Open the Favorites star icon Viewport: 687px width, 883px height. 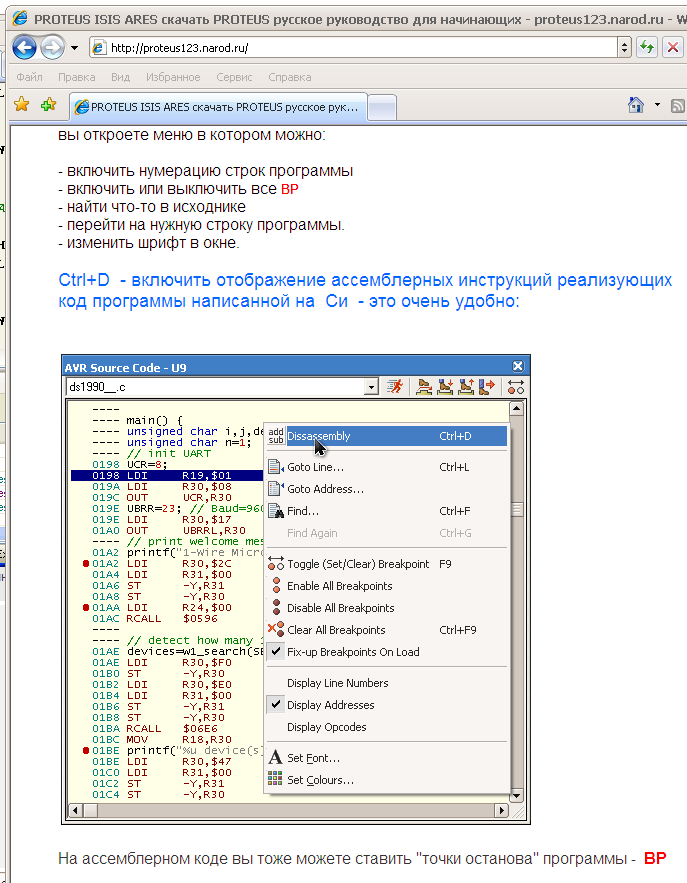click(x=21, y=105)
